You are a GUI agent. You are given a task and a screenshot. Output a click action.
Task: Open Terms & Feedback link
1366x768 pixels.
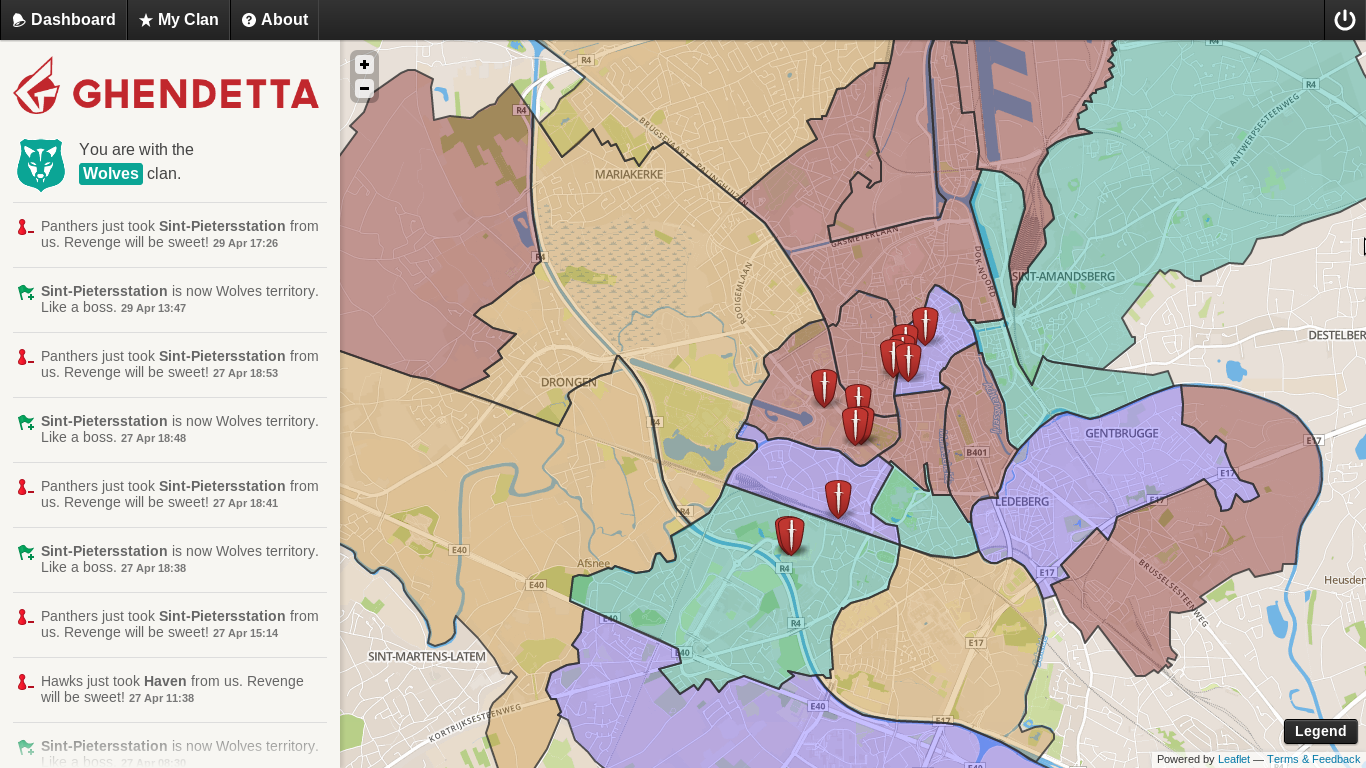point(1313,759)
